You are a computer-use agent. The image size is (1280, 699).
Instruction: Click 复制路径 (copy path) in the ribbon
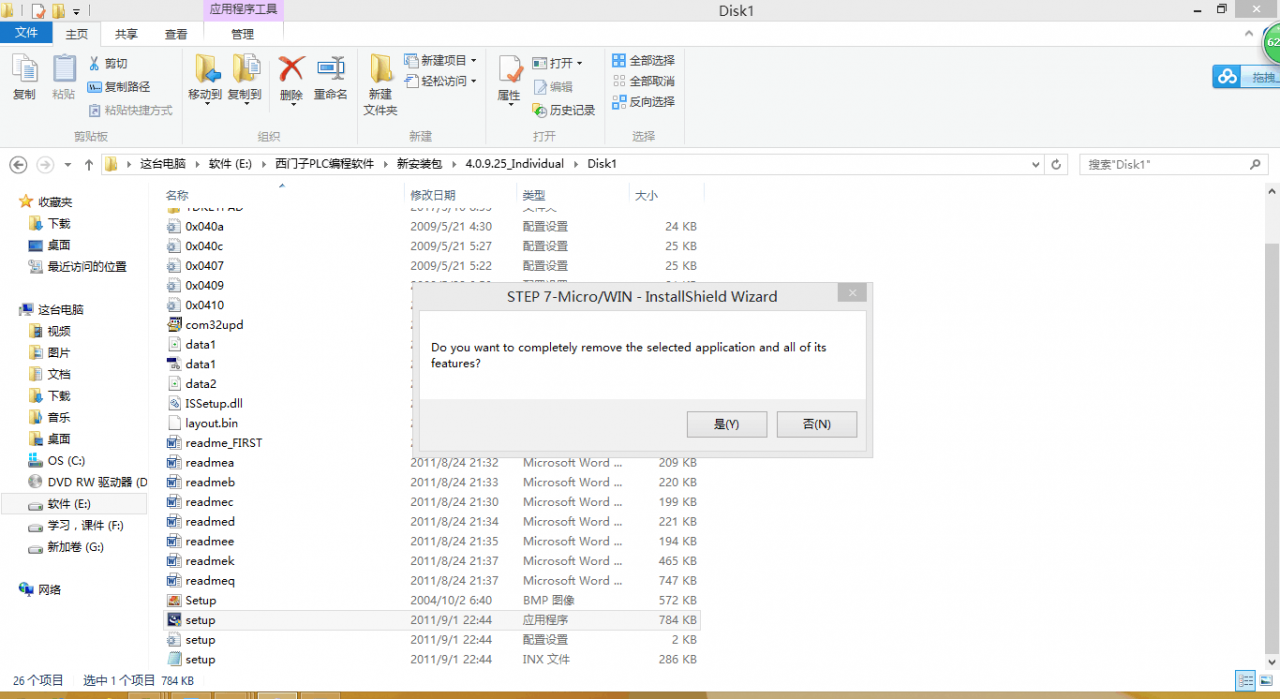[x=119, y=87]
